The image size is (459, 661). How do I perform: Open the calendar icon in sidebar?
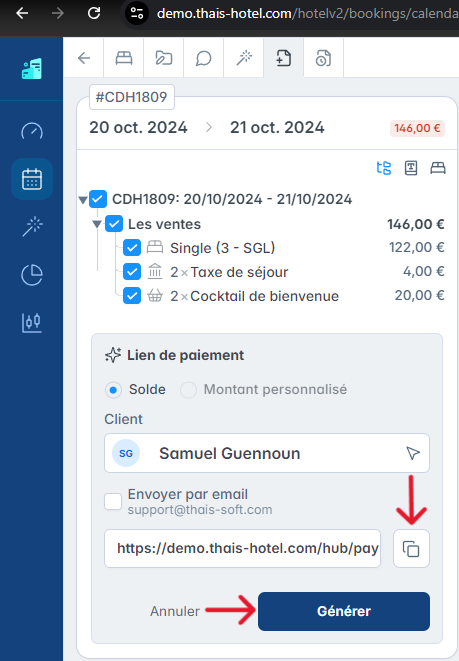(x=32, y=179)
